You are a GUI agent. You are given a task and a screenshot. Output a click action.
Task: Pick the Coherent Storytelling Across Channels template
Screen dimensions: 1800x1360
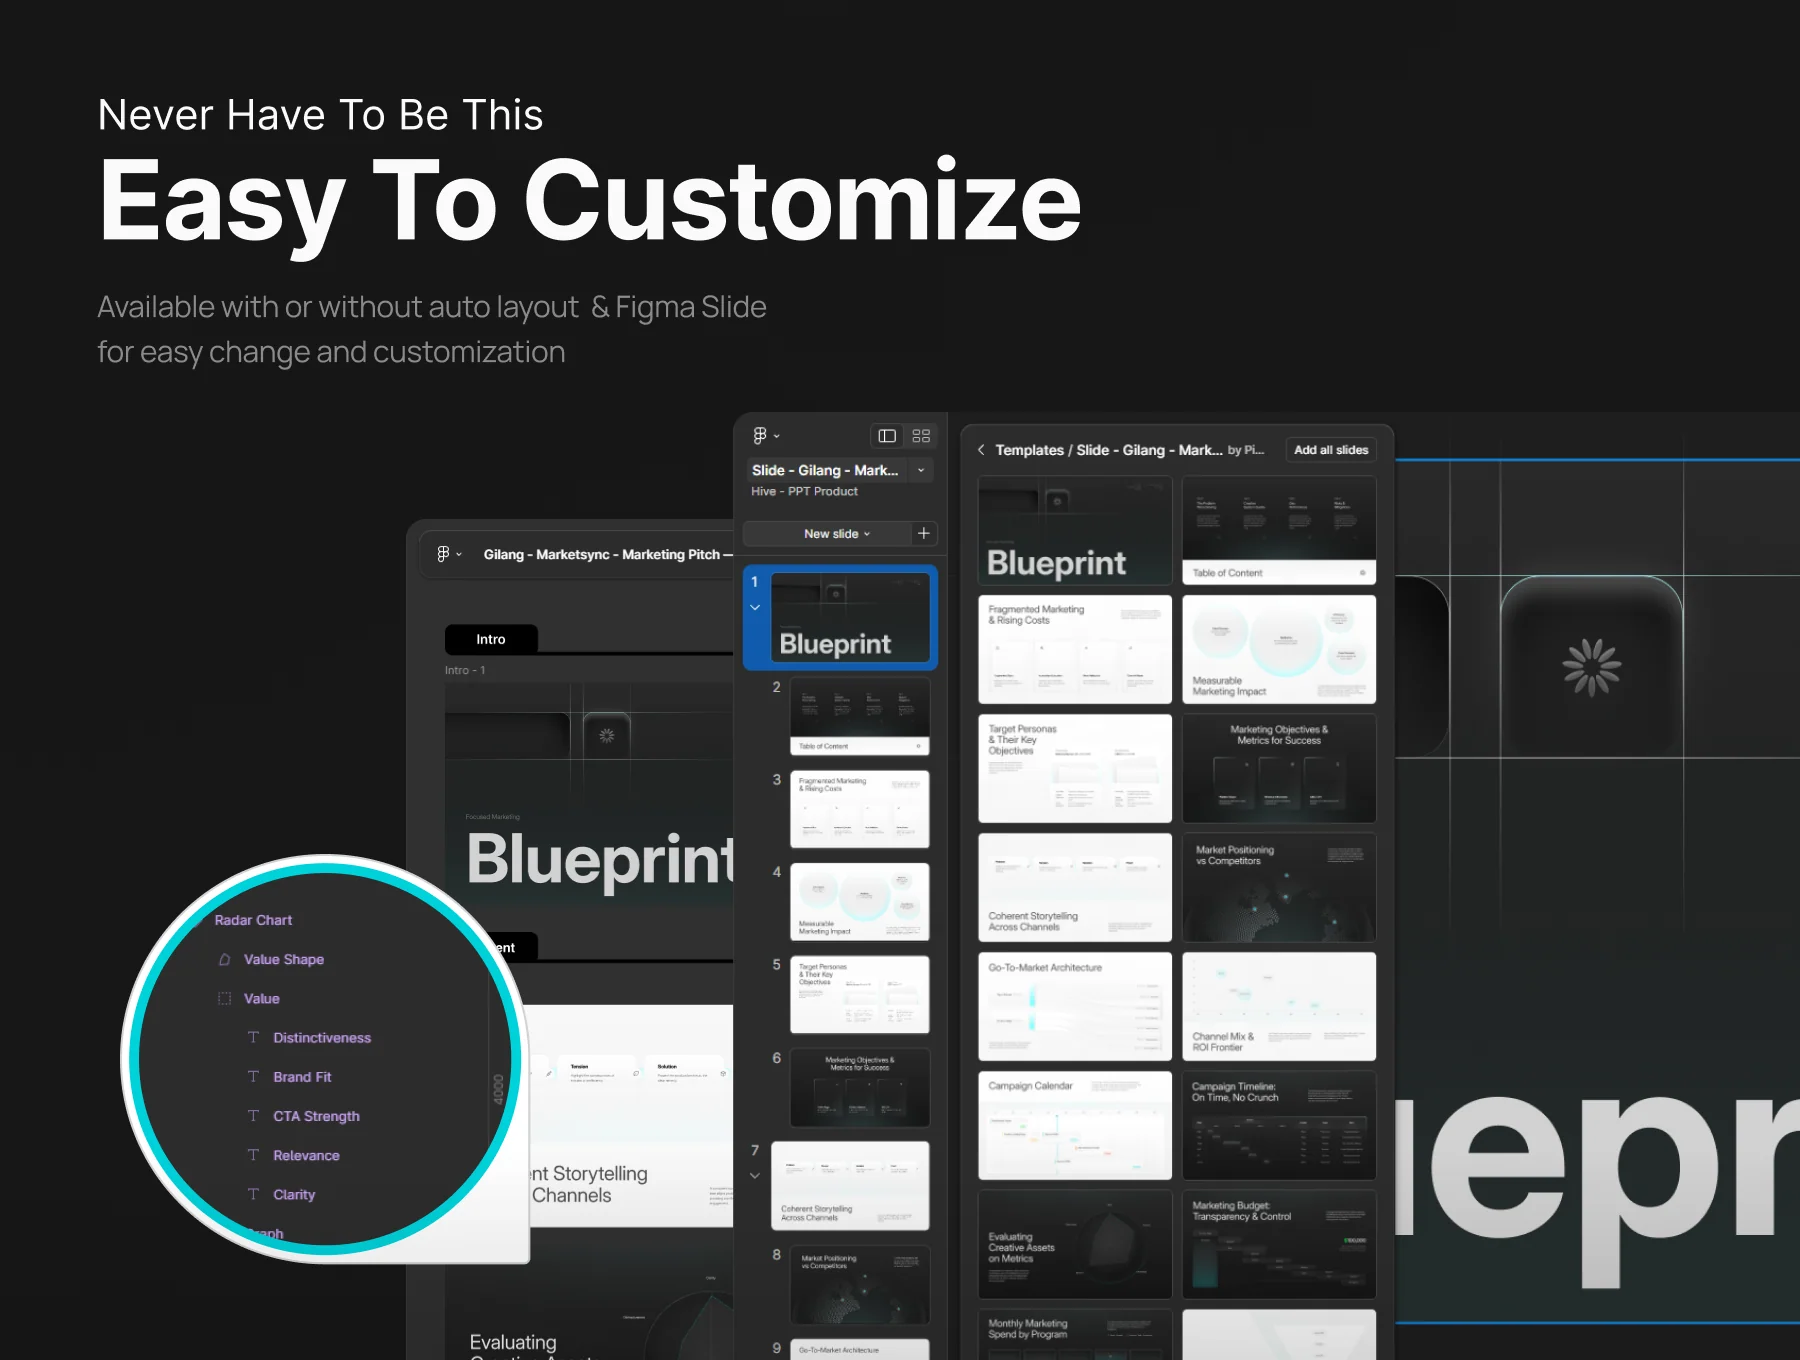(1075, 887)
